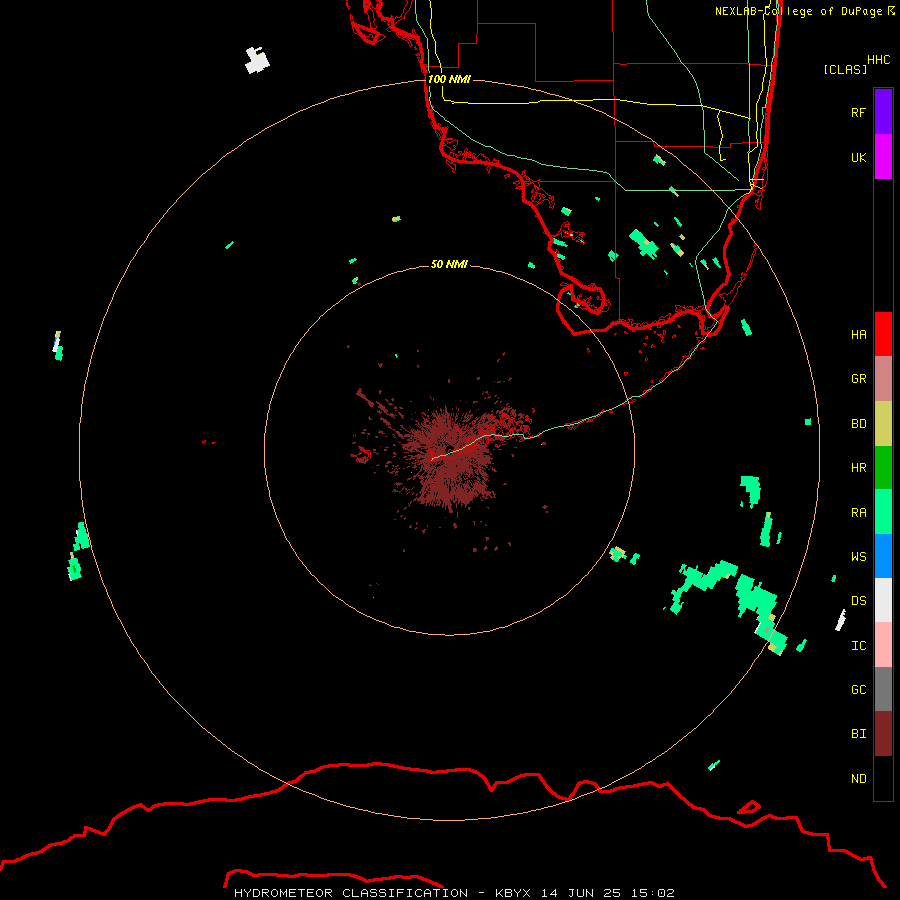Click the NEXLAB-College of DuPage credit text

[x=804, y=10]
